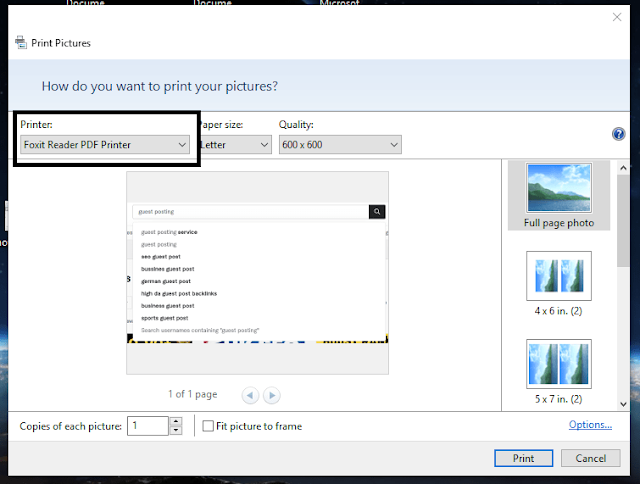This screenshot has width=640, height=484.
Task: Go to the previous page with left arrow
Action: (250, 395)
